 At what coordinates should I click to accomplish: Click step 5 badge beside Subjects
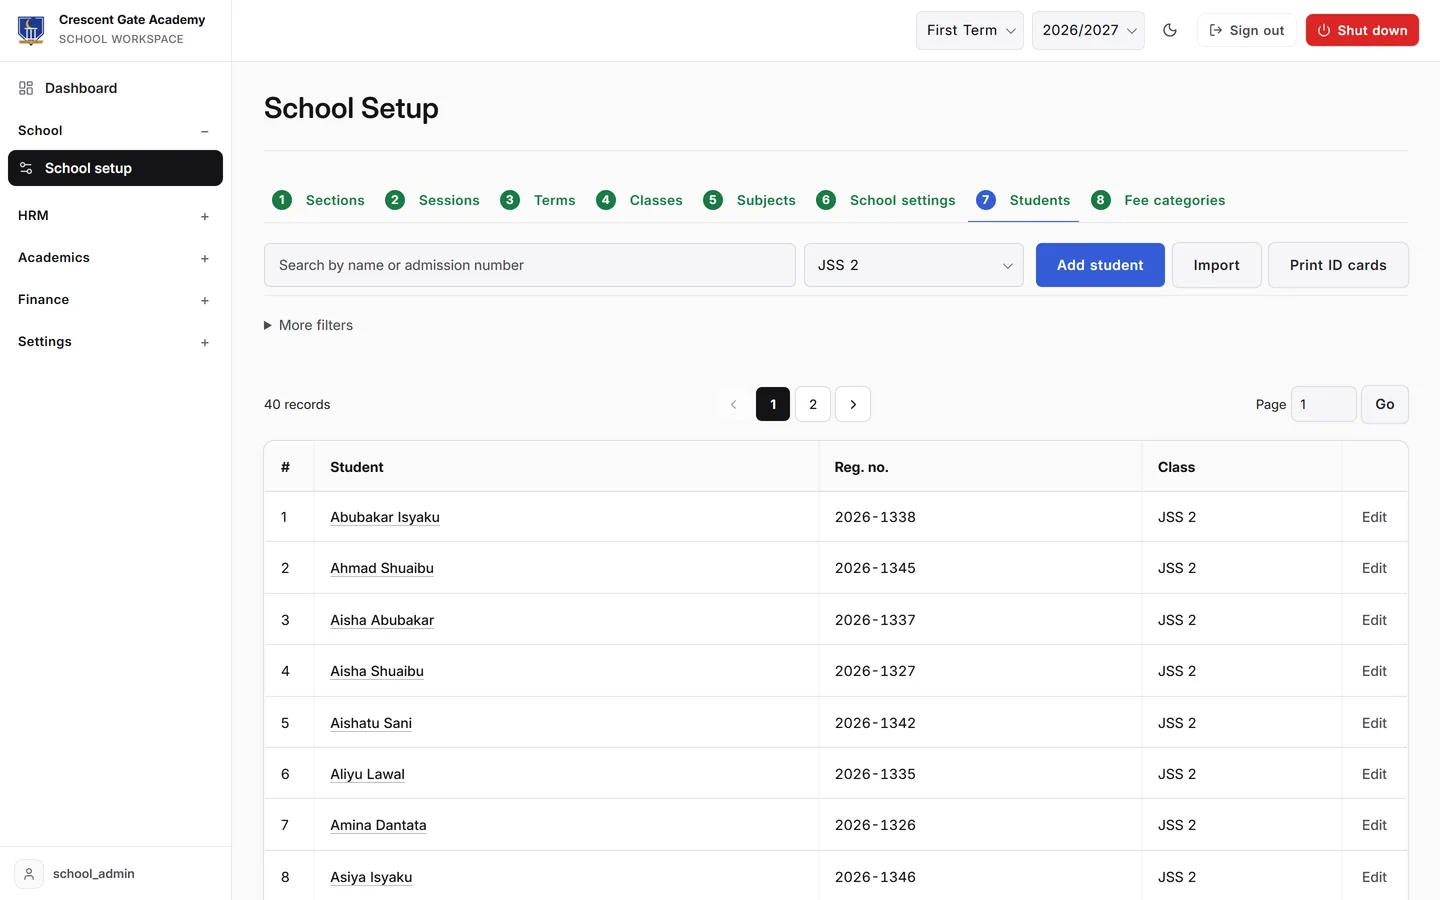click(713, 200)
